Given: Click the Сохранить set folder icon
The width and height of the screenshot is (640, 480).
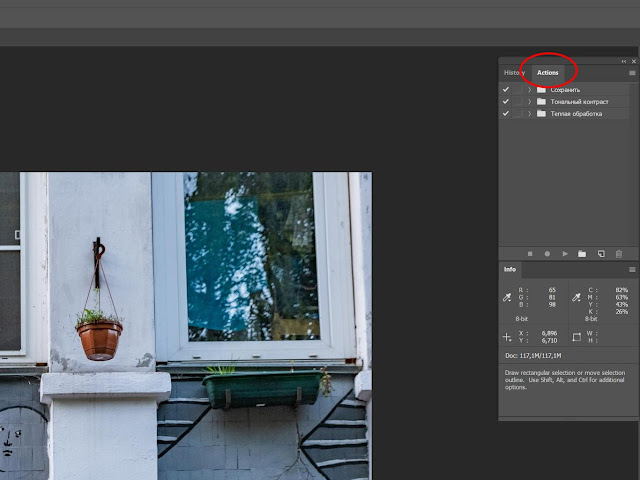Looking at the screenshot, I should pyautogui.click(x=541, y=89).
